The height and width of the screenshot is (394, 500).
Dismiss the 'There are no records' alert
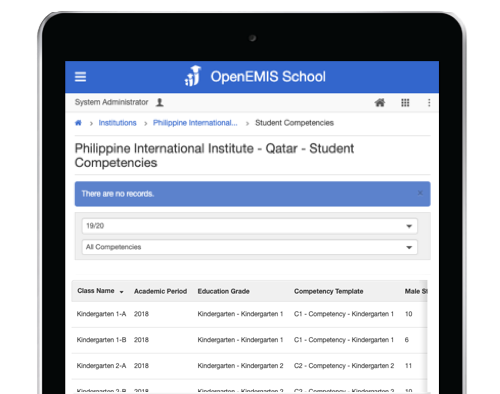(420, 193)
